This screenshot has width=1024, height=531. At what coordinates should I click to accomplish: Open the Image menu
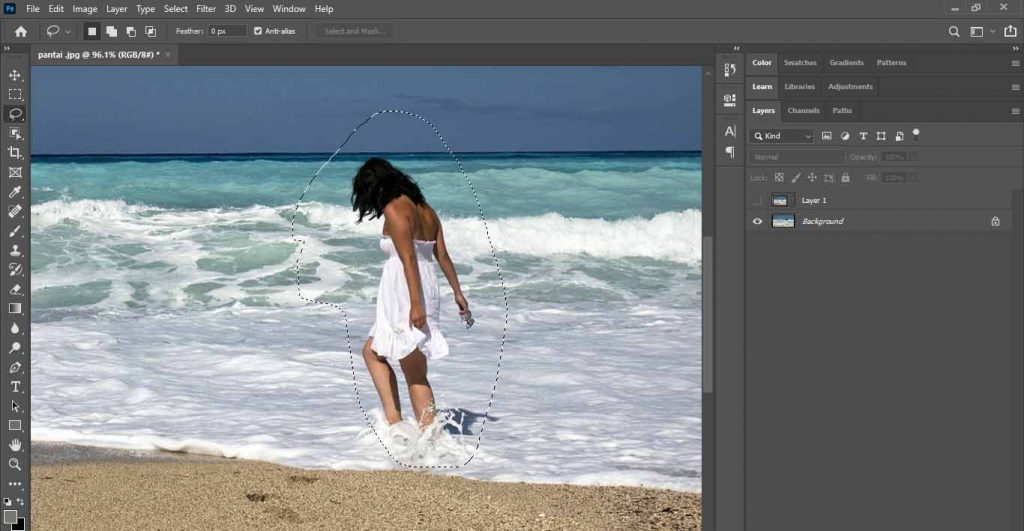click(x=84, y=8)
